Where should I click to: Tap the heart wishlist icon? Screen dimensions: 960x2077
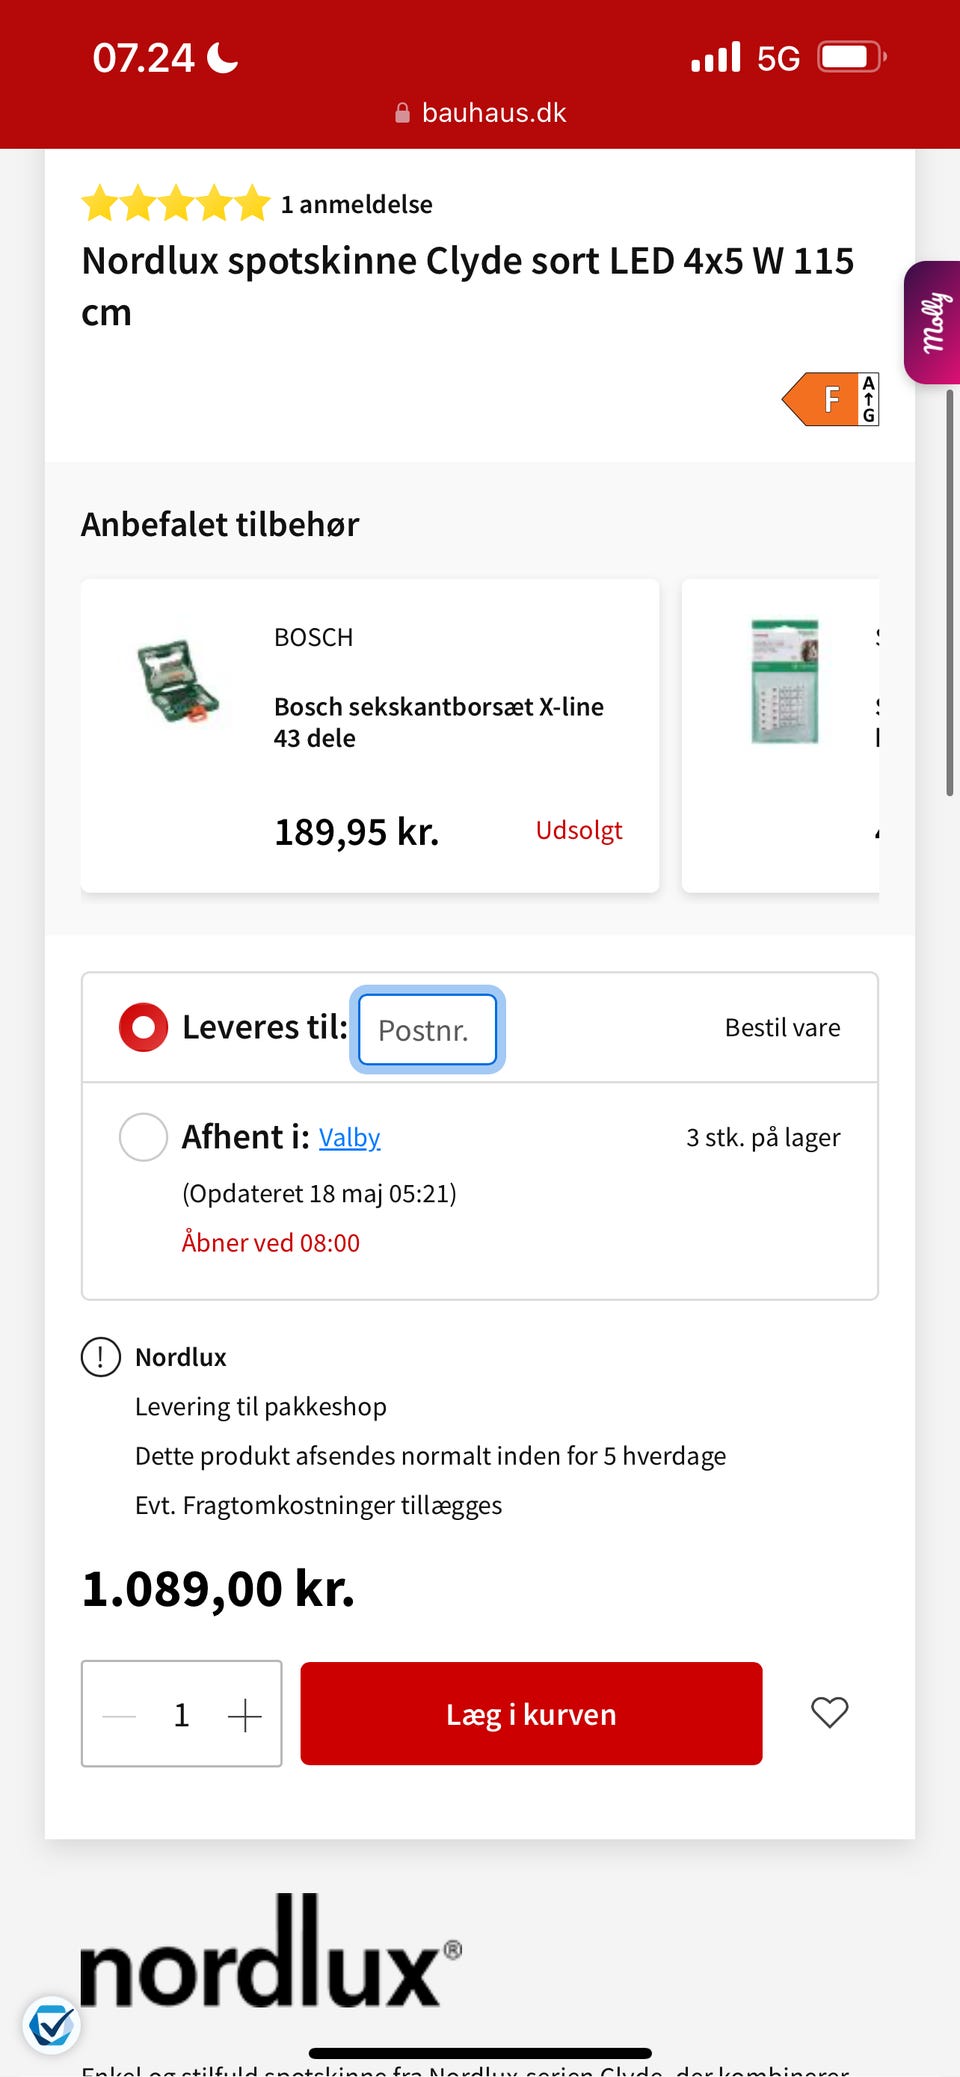coord(829,1712)
